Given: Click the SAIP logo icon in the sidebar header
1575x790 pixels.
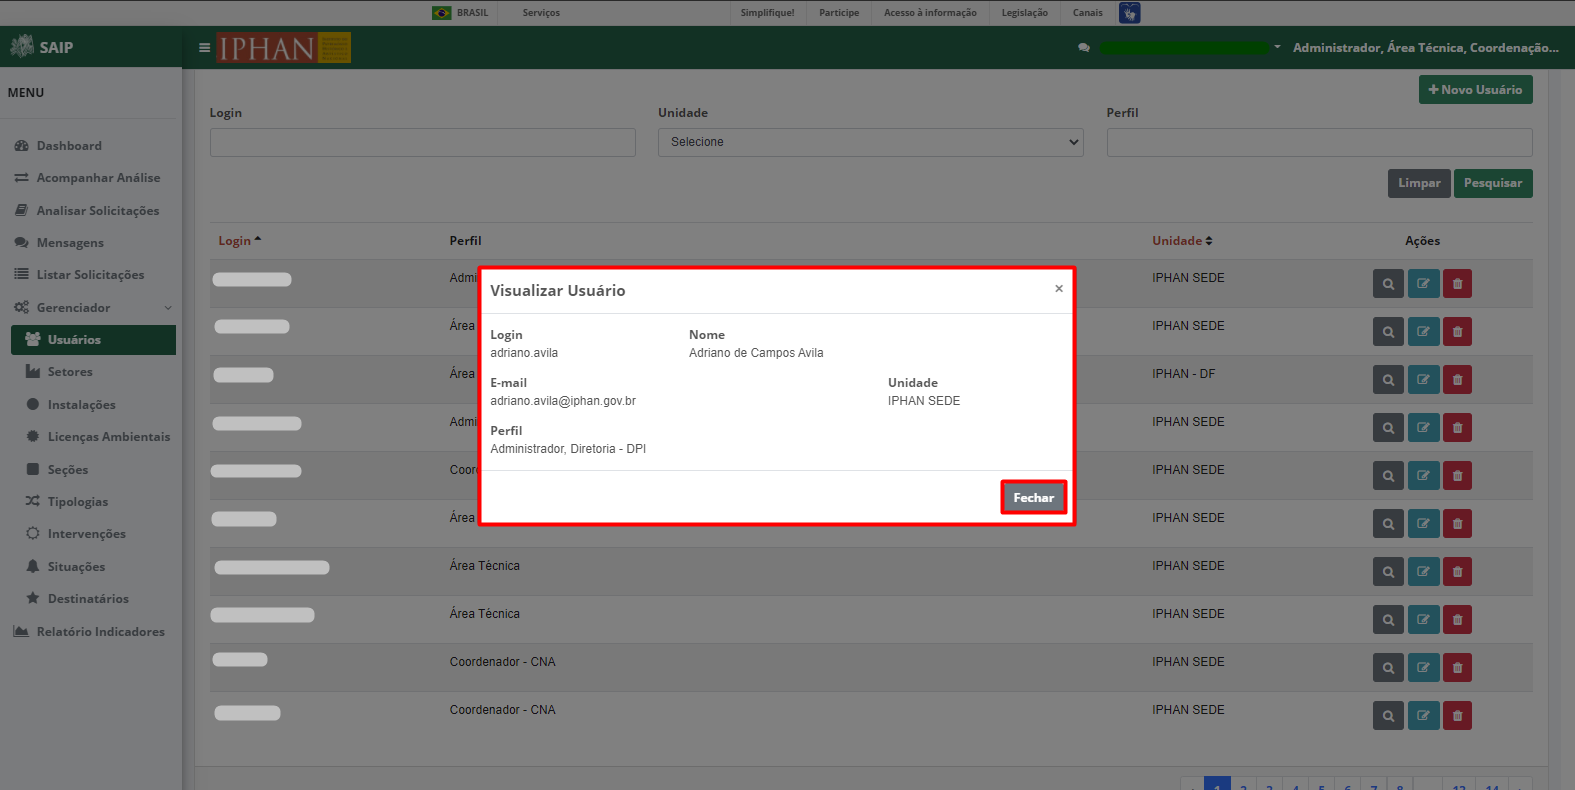Looking at the screenshot, I should pos(22,46).
